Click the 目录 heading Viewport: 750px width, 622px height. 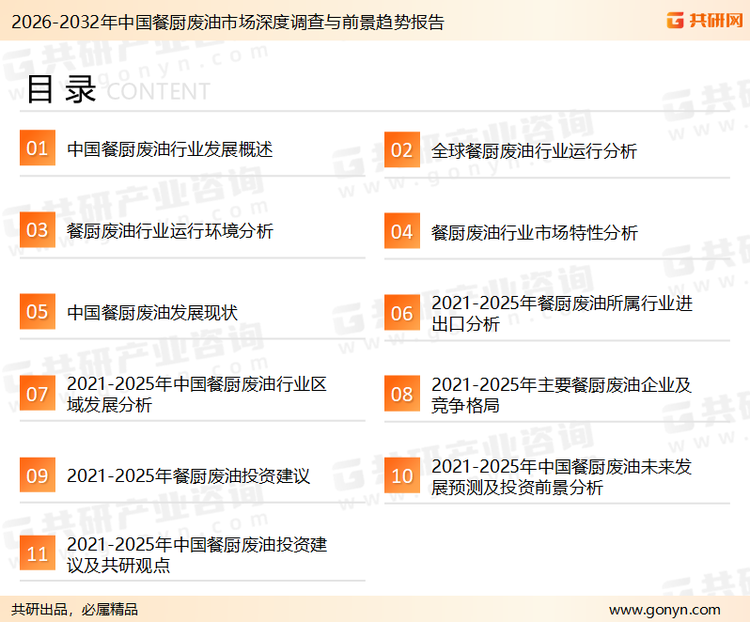(x=61, y=89)
